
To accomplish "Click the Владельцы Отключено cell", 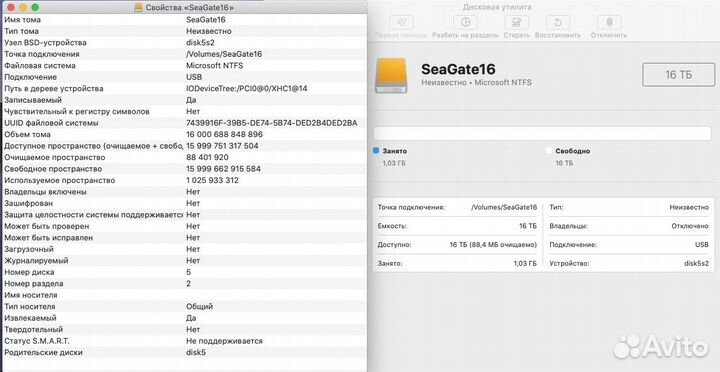I will click(629, 226).
